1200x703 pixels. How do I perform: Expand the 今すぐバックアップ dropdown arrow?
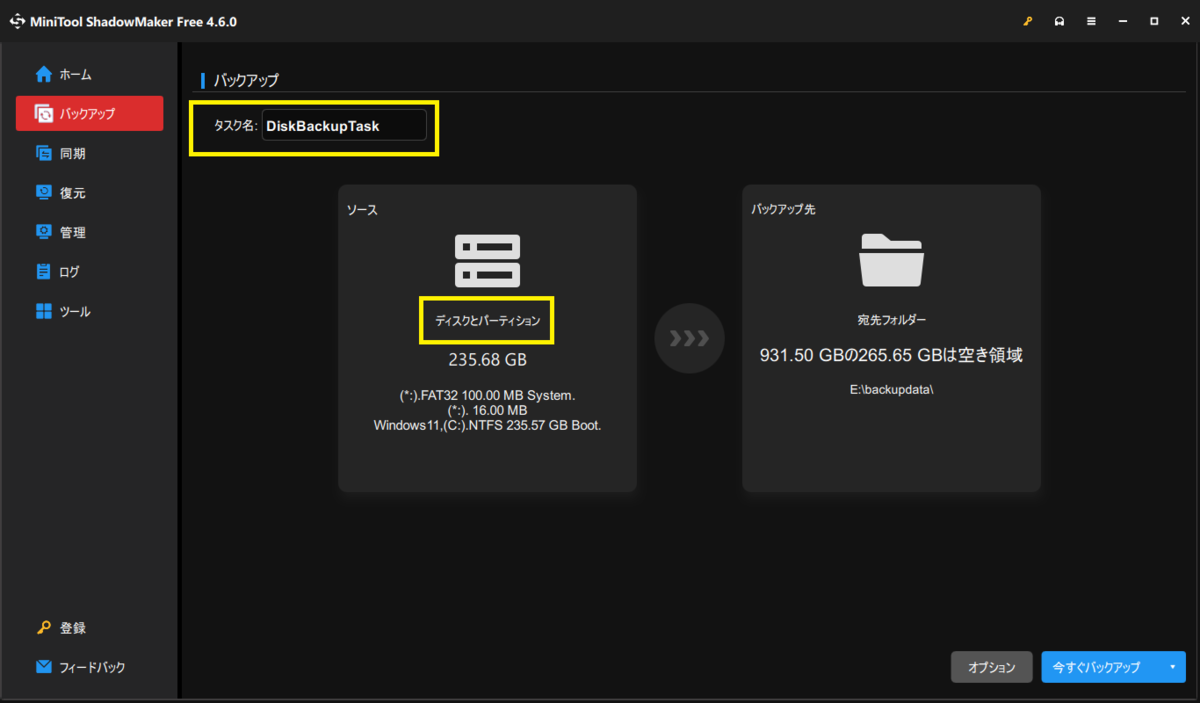1172,667
